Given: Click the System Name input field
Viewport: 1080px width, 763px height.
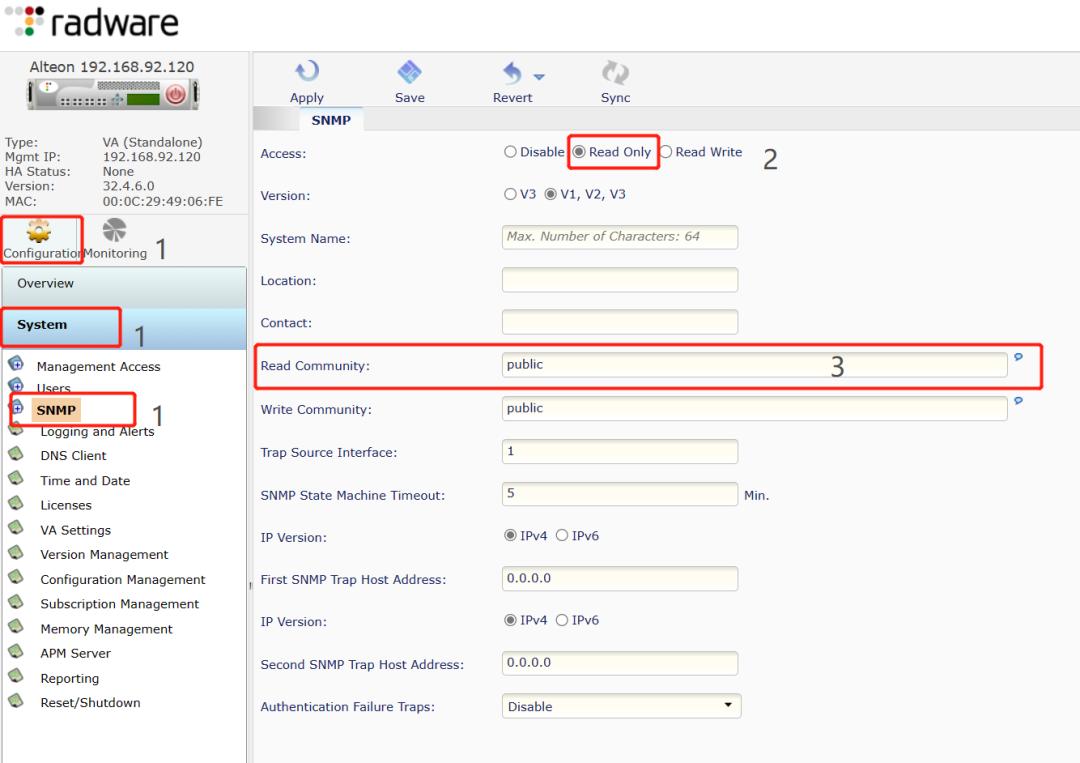Looking at the screenshot, I should (x=619, y=237).
